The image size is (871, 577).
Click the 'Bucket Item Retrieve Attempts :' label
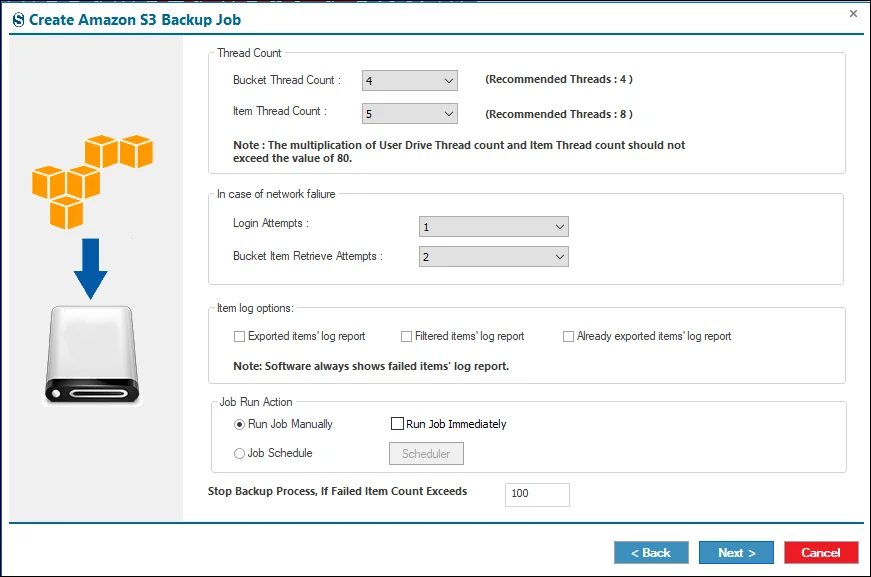(x=308, y=256)
